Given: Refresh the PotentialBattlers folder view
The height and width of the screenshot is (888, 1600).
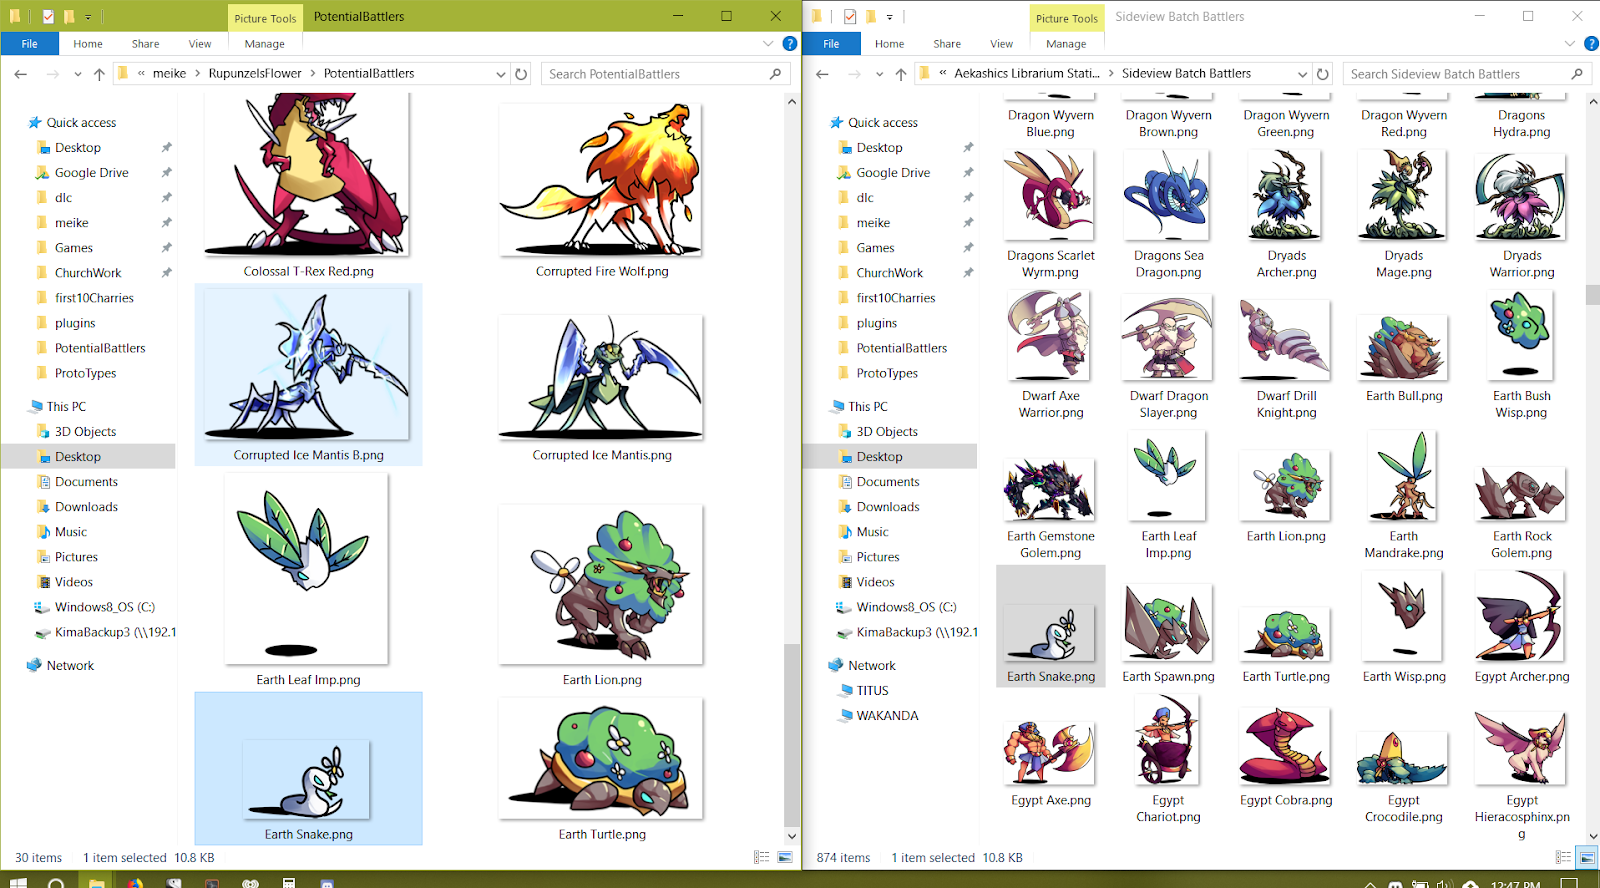Looking at the screenshot, I should (521, 74).
